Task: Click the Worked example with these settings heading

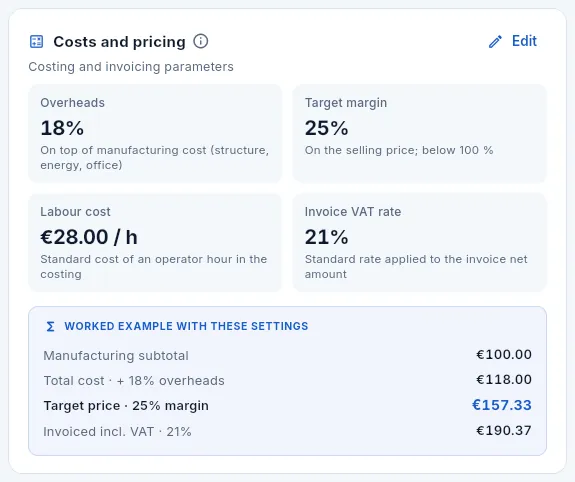Action: pos(186,326)
